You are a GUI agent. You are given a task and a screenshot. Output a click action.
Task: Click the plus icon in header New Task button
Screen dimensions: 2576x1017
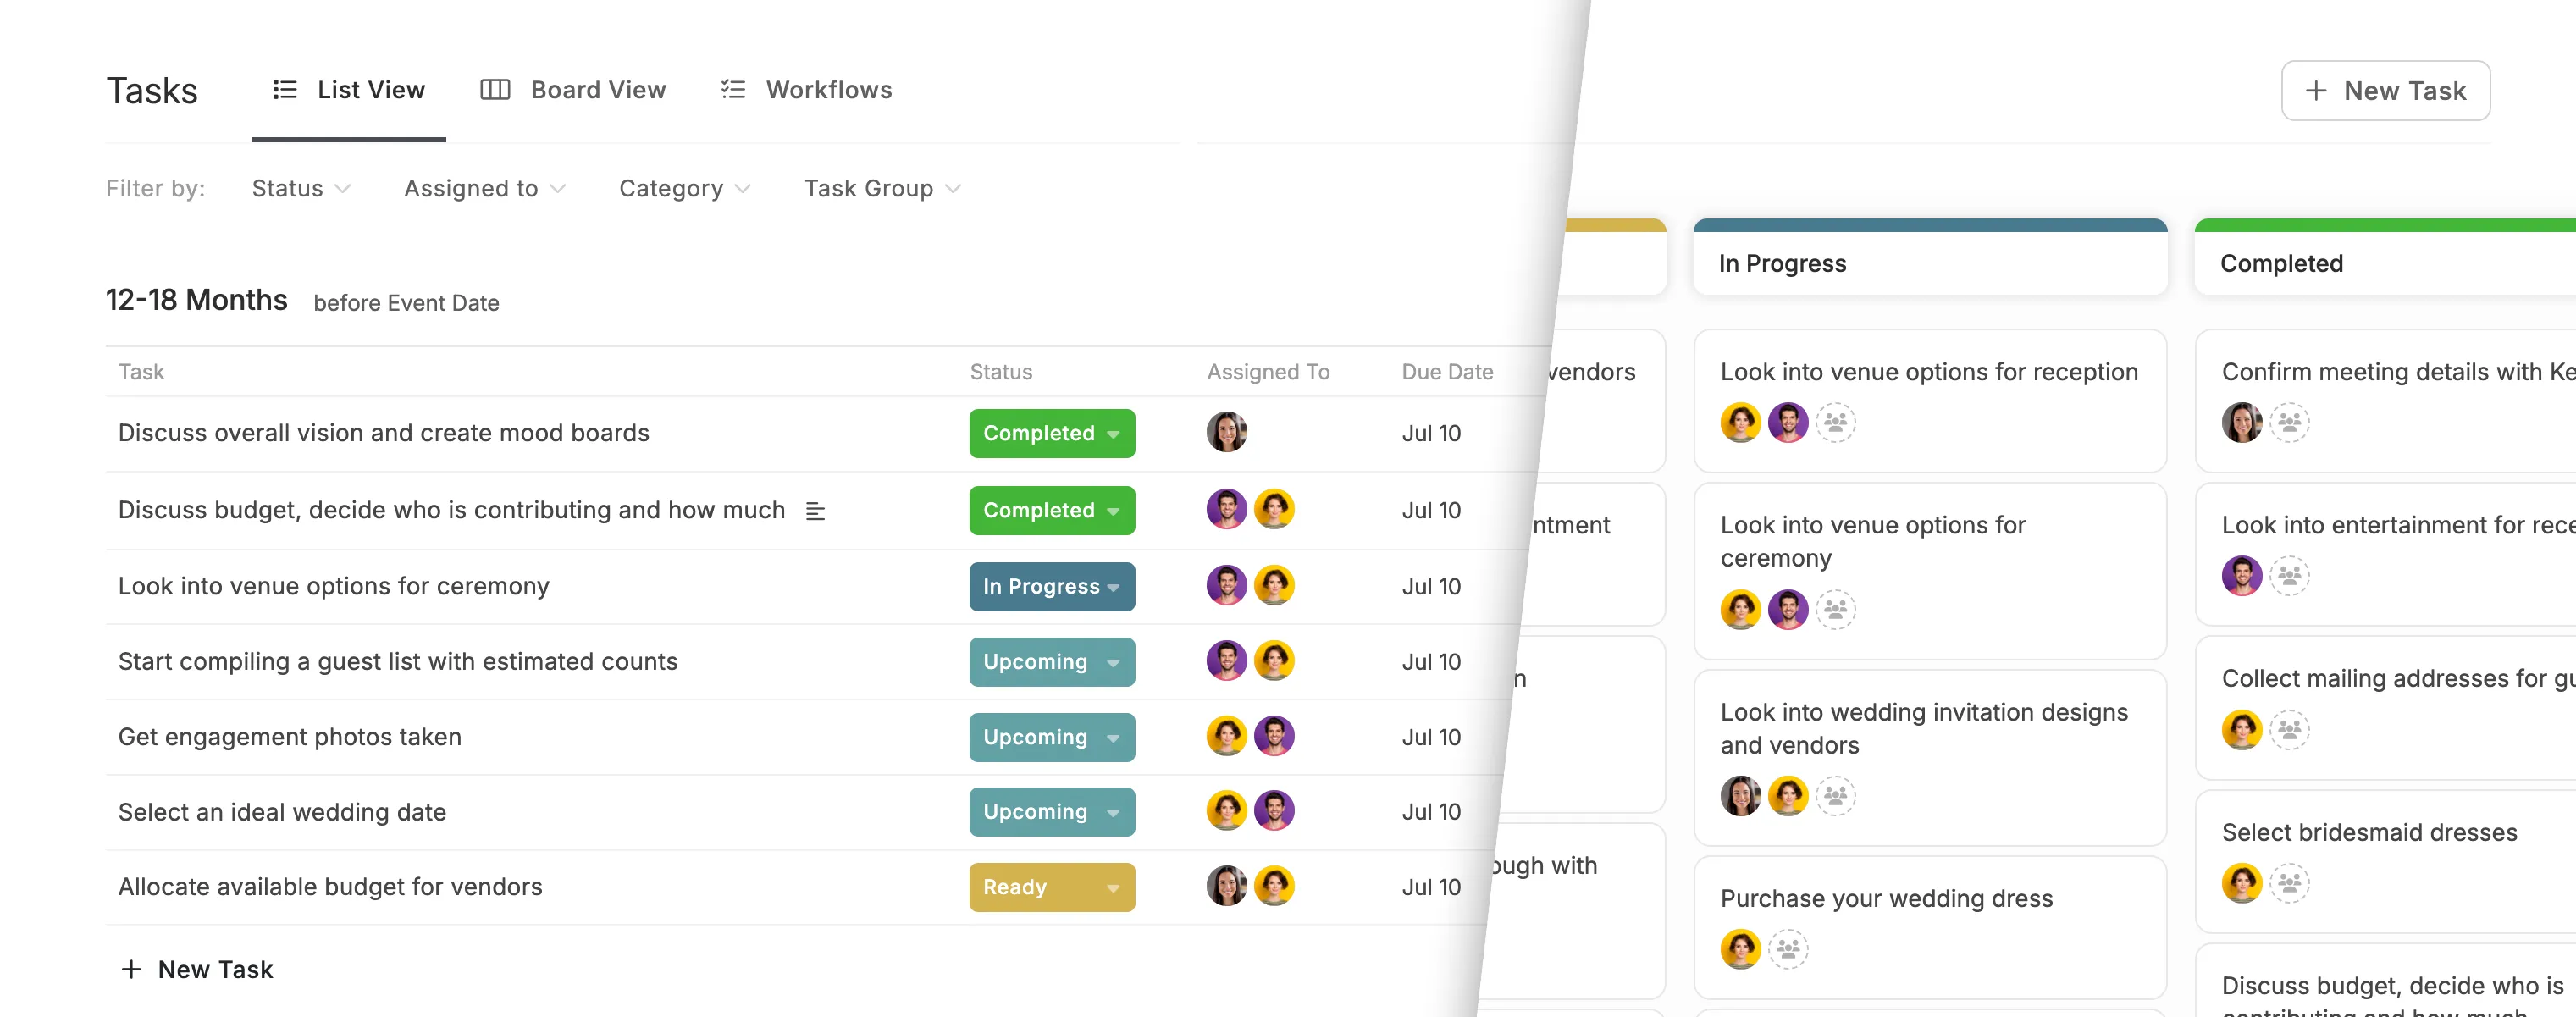click(2315, 91)
